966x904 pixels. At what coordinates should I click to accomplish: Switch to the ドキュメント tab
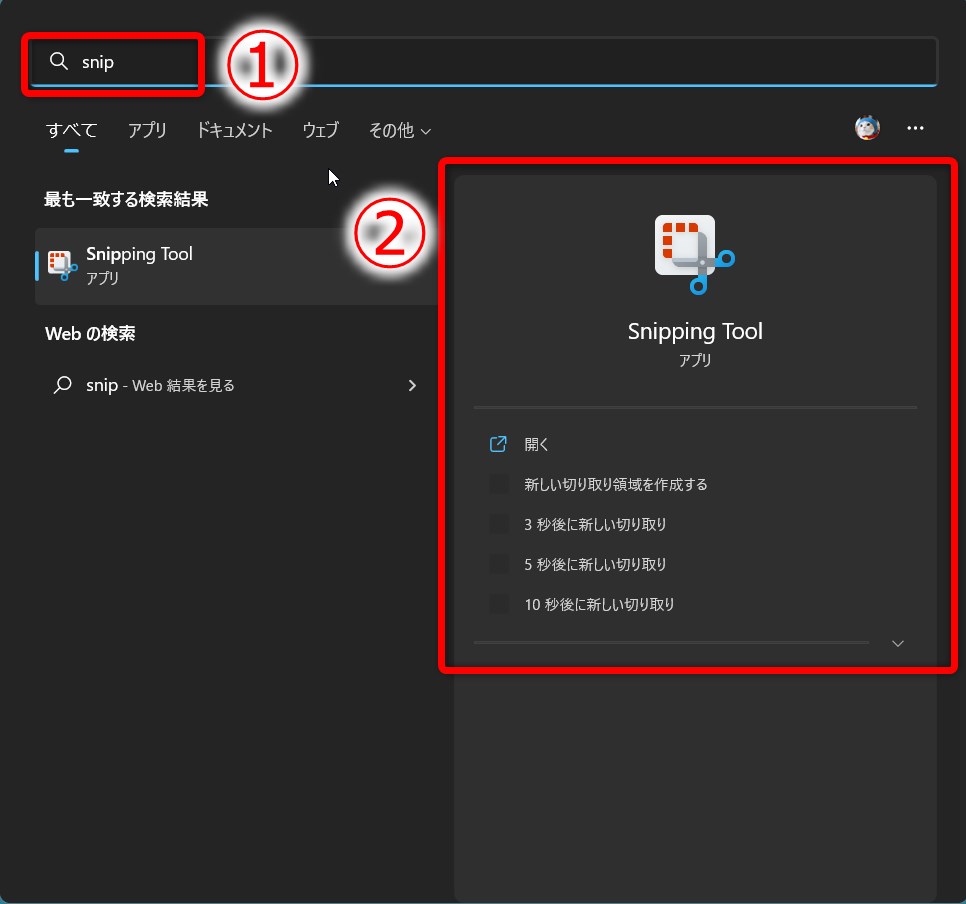[x=234, y=130]
